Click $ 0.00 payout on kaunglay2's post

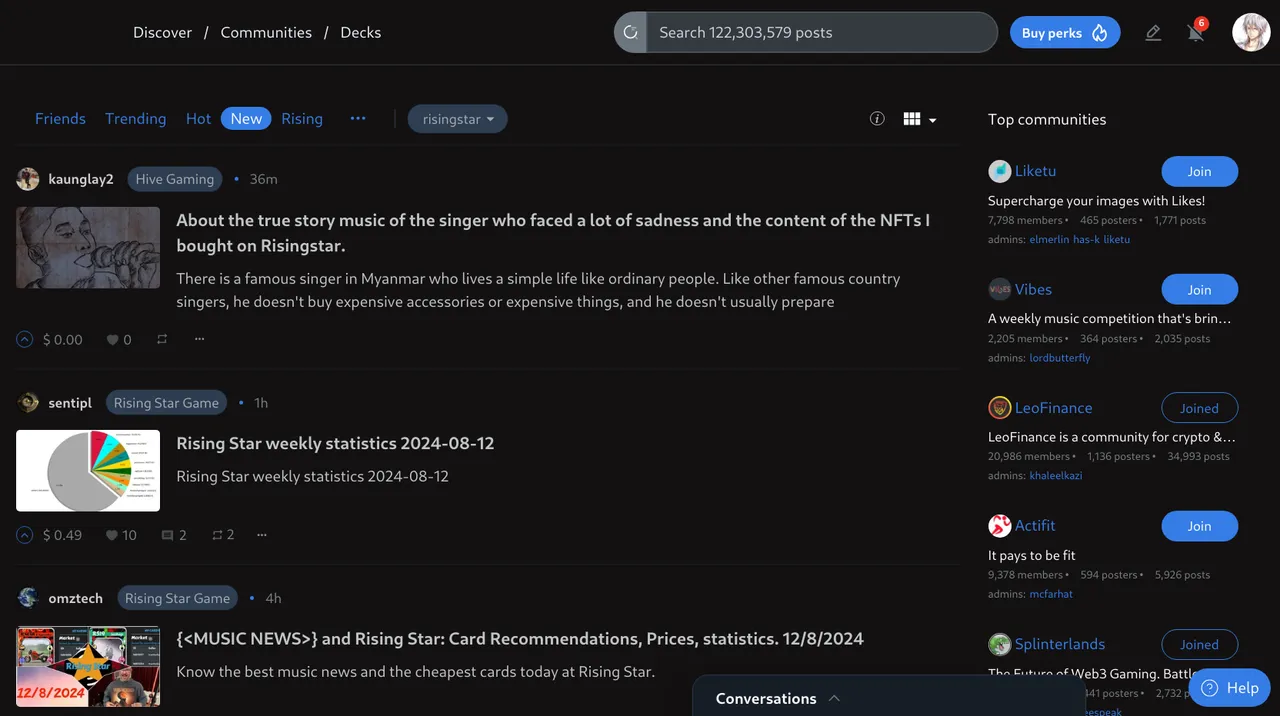(x=62, y=339)
